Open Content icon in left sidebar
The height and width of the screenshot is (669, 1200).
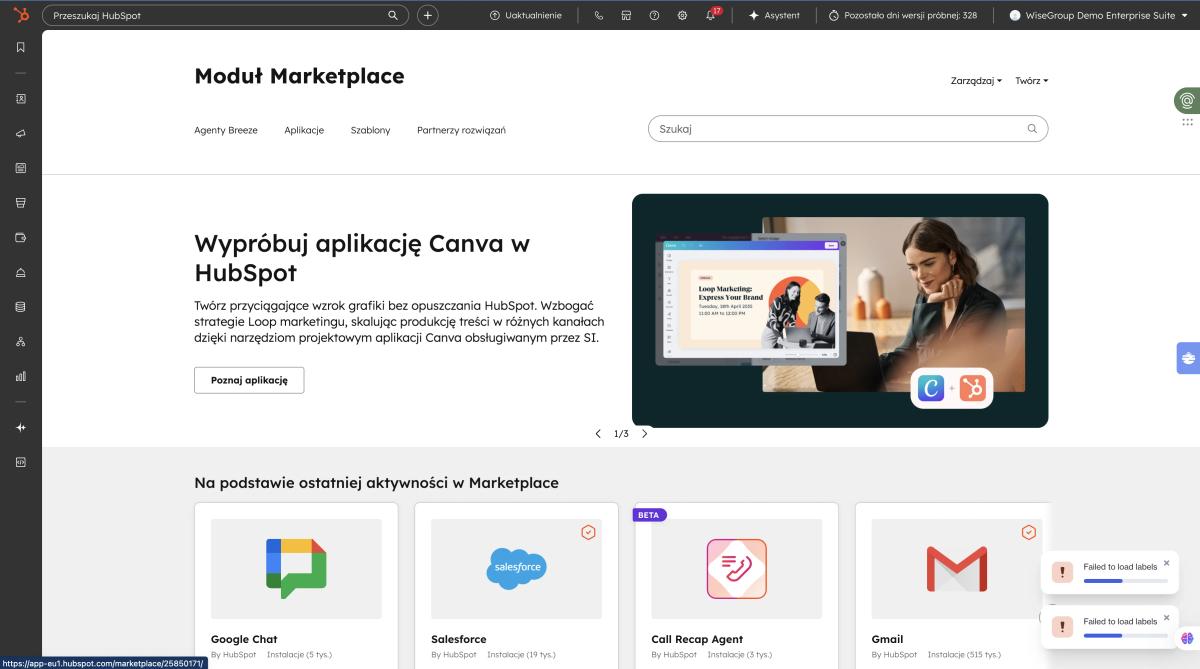[x=21, y=168]
